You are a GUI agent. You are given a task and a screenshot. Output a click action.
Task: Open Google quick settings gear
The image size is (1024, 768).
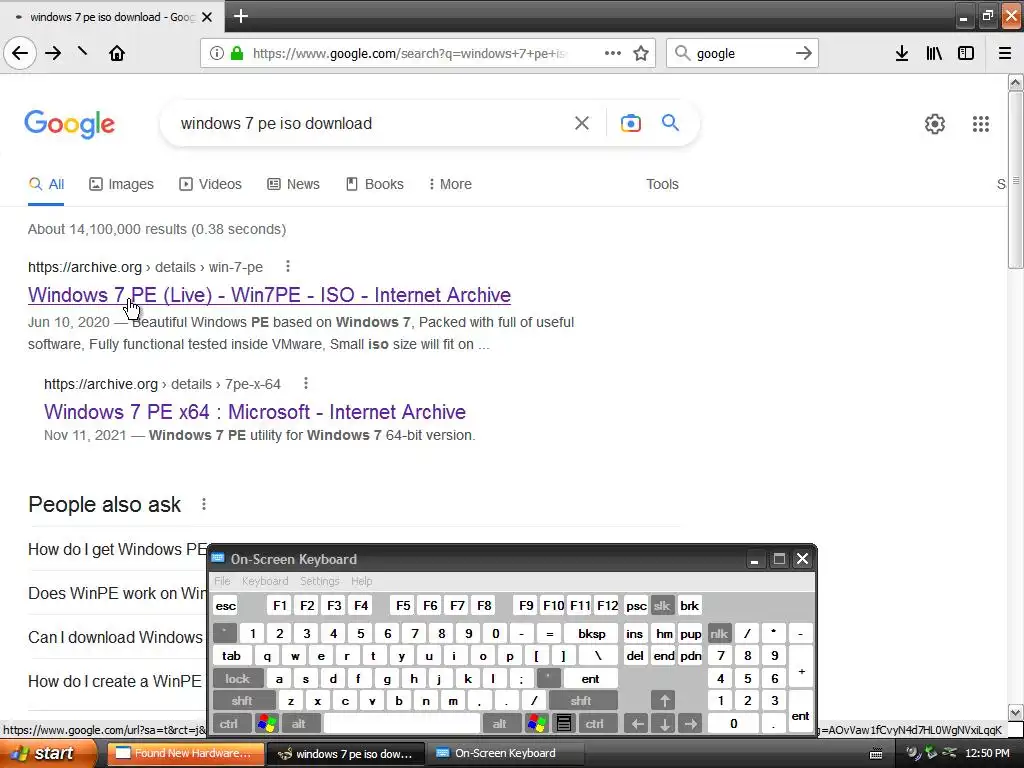pos(935,123)
